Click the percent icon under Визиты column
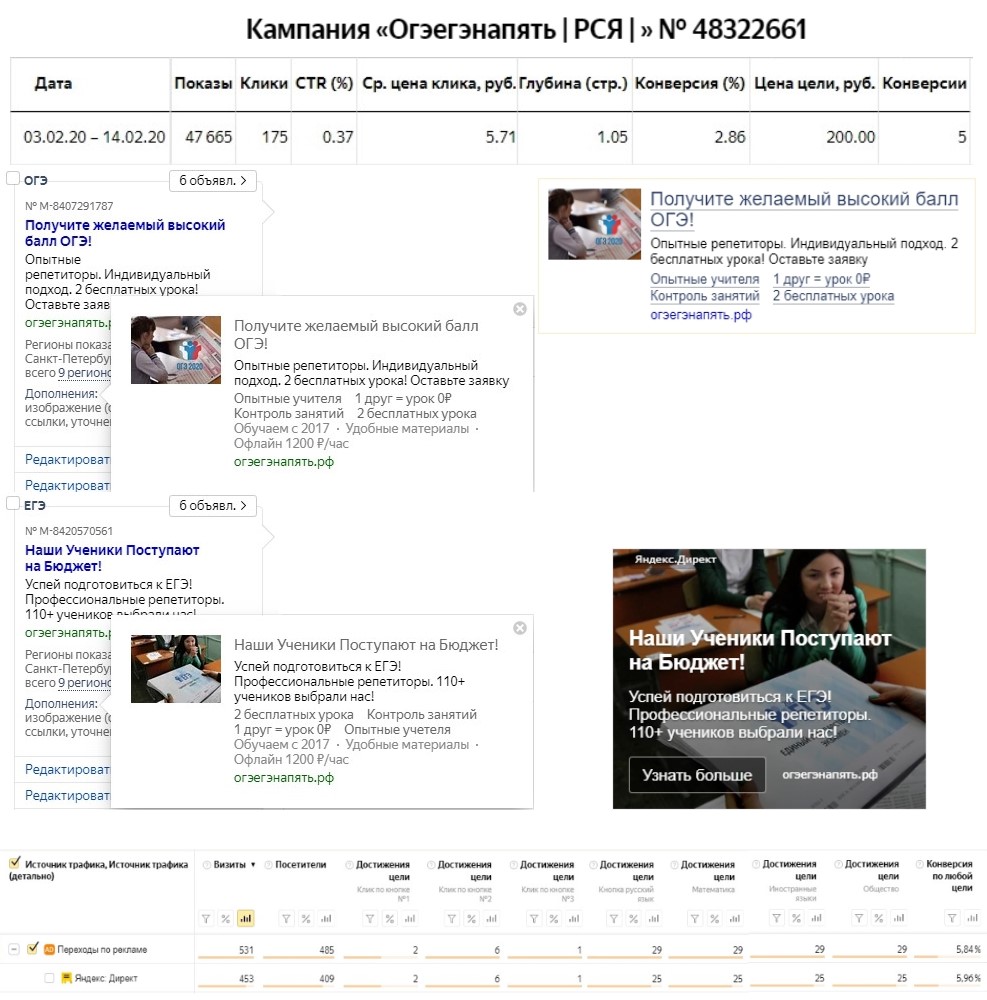 coord(225,919)
